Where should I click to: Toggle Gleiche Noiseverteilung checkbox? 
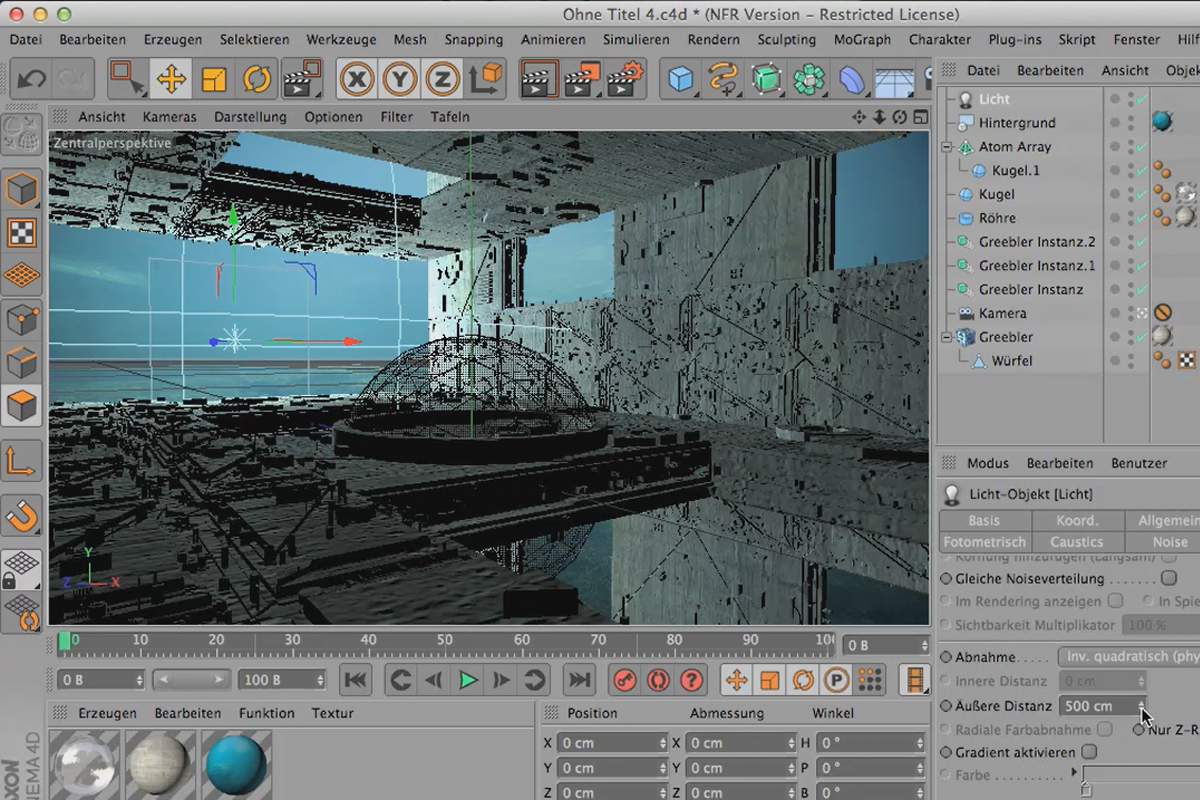[x=1168, y=578]
